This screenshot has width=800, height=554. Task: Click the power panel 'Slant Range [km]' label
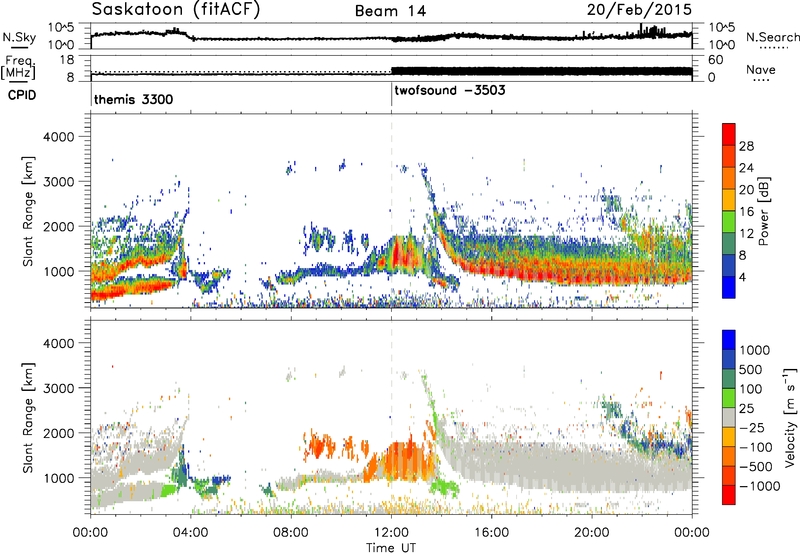click(28, 211)
